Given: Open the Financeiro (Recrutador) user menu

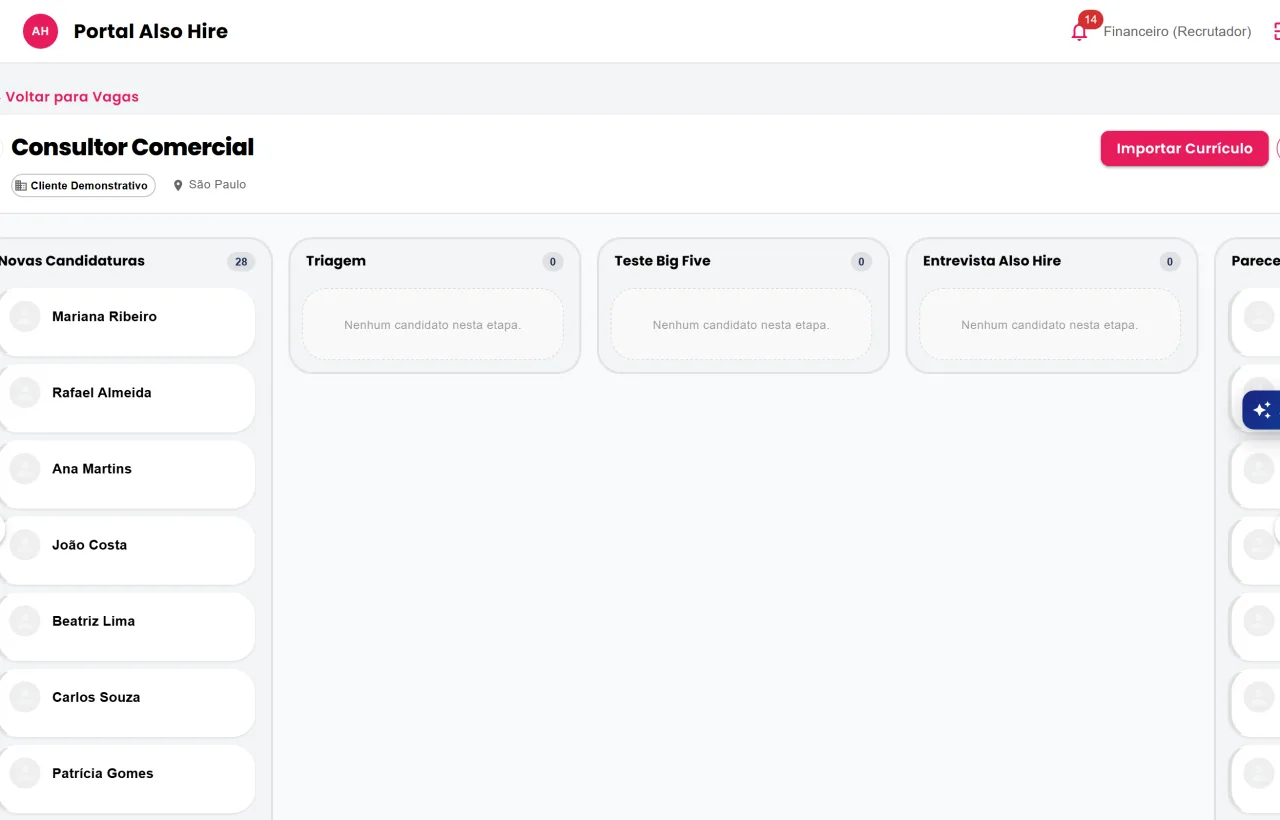Looking at the screenshot, I should [1177, 32].
